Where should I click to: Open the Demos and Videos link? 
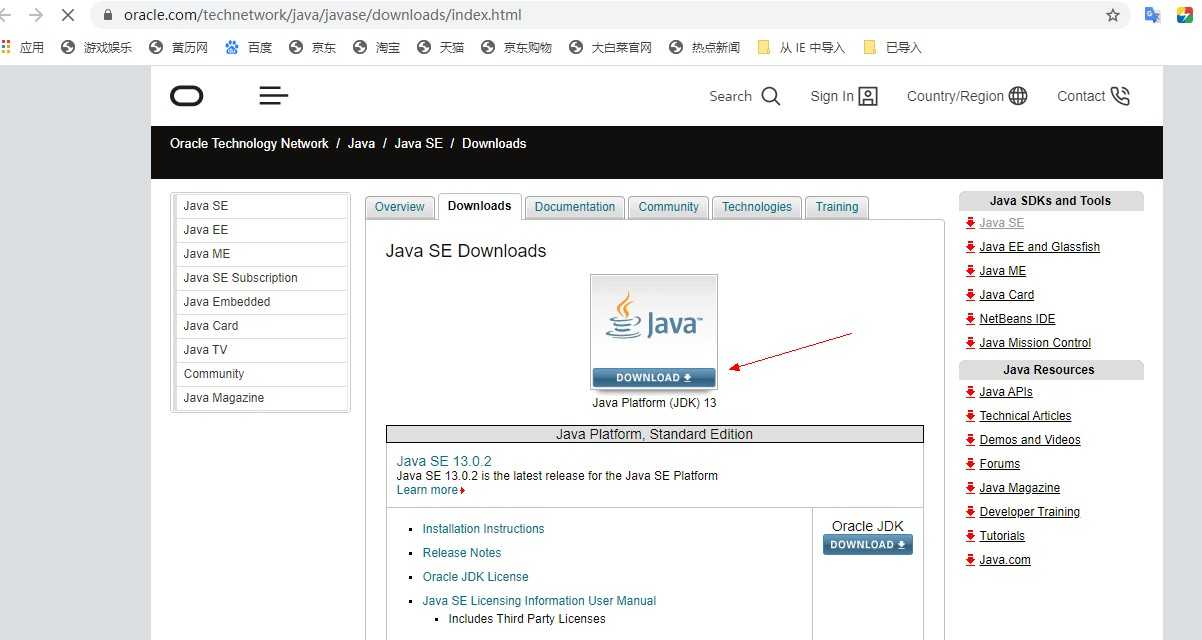[1030, 440]
